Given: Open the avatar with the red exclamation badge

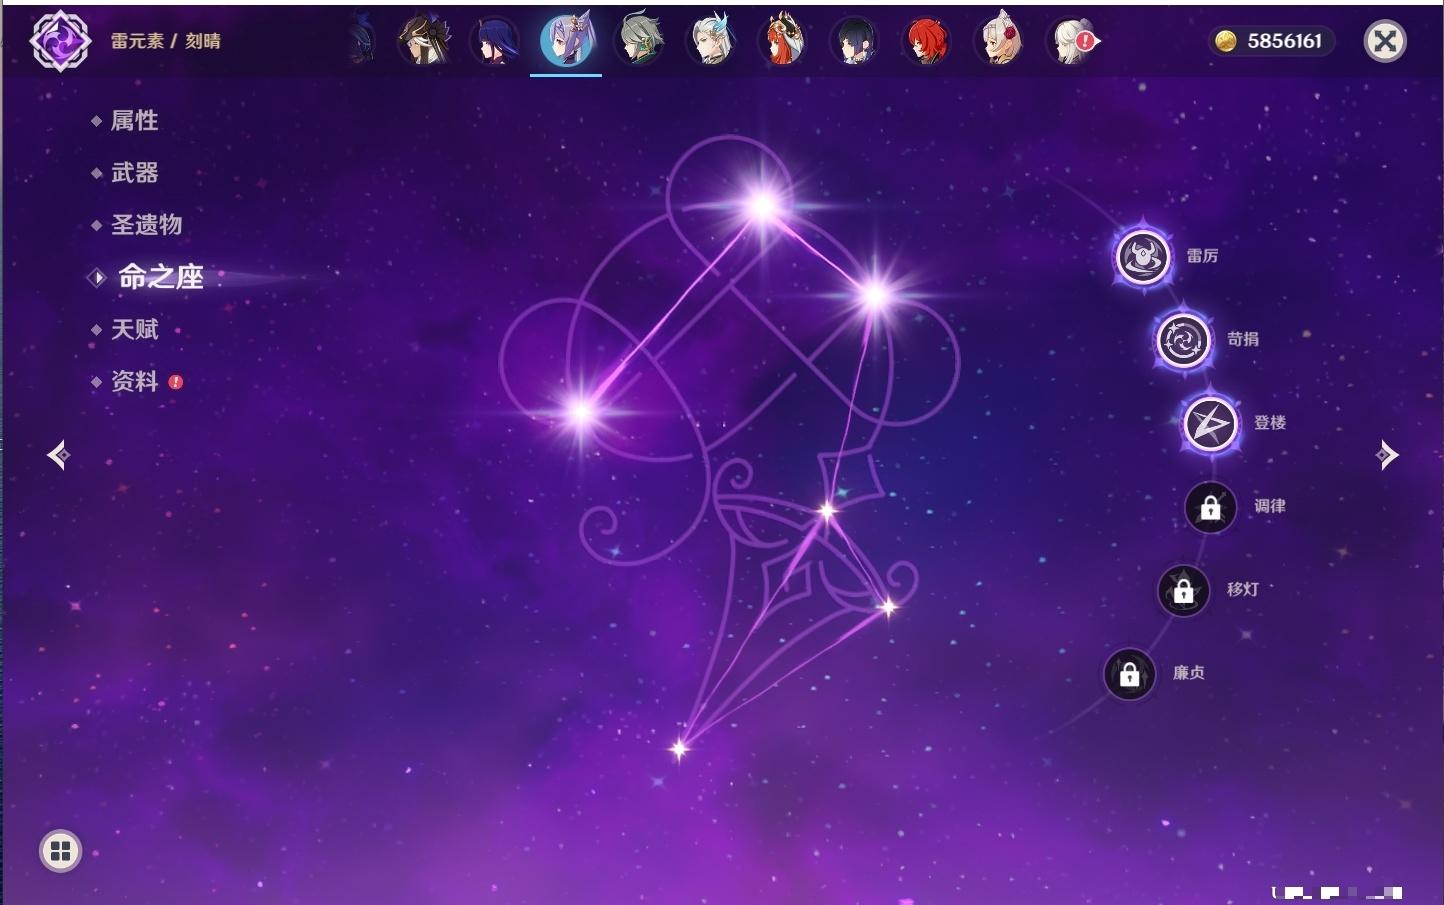Looking at the screenshot, I should coord(1071,41).
